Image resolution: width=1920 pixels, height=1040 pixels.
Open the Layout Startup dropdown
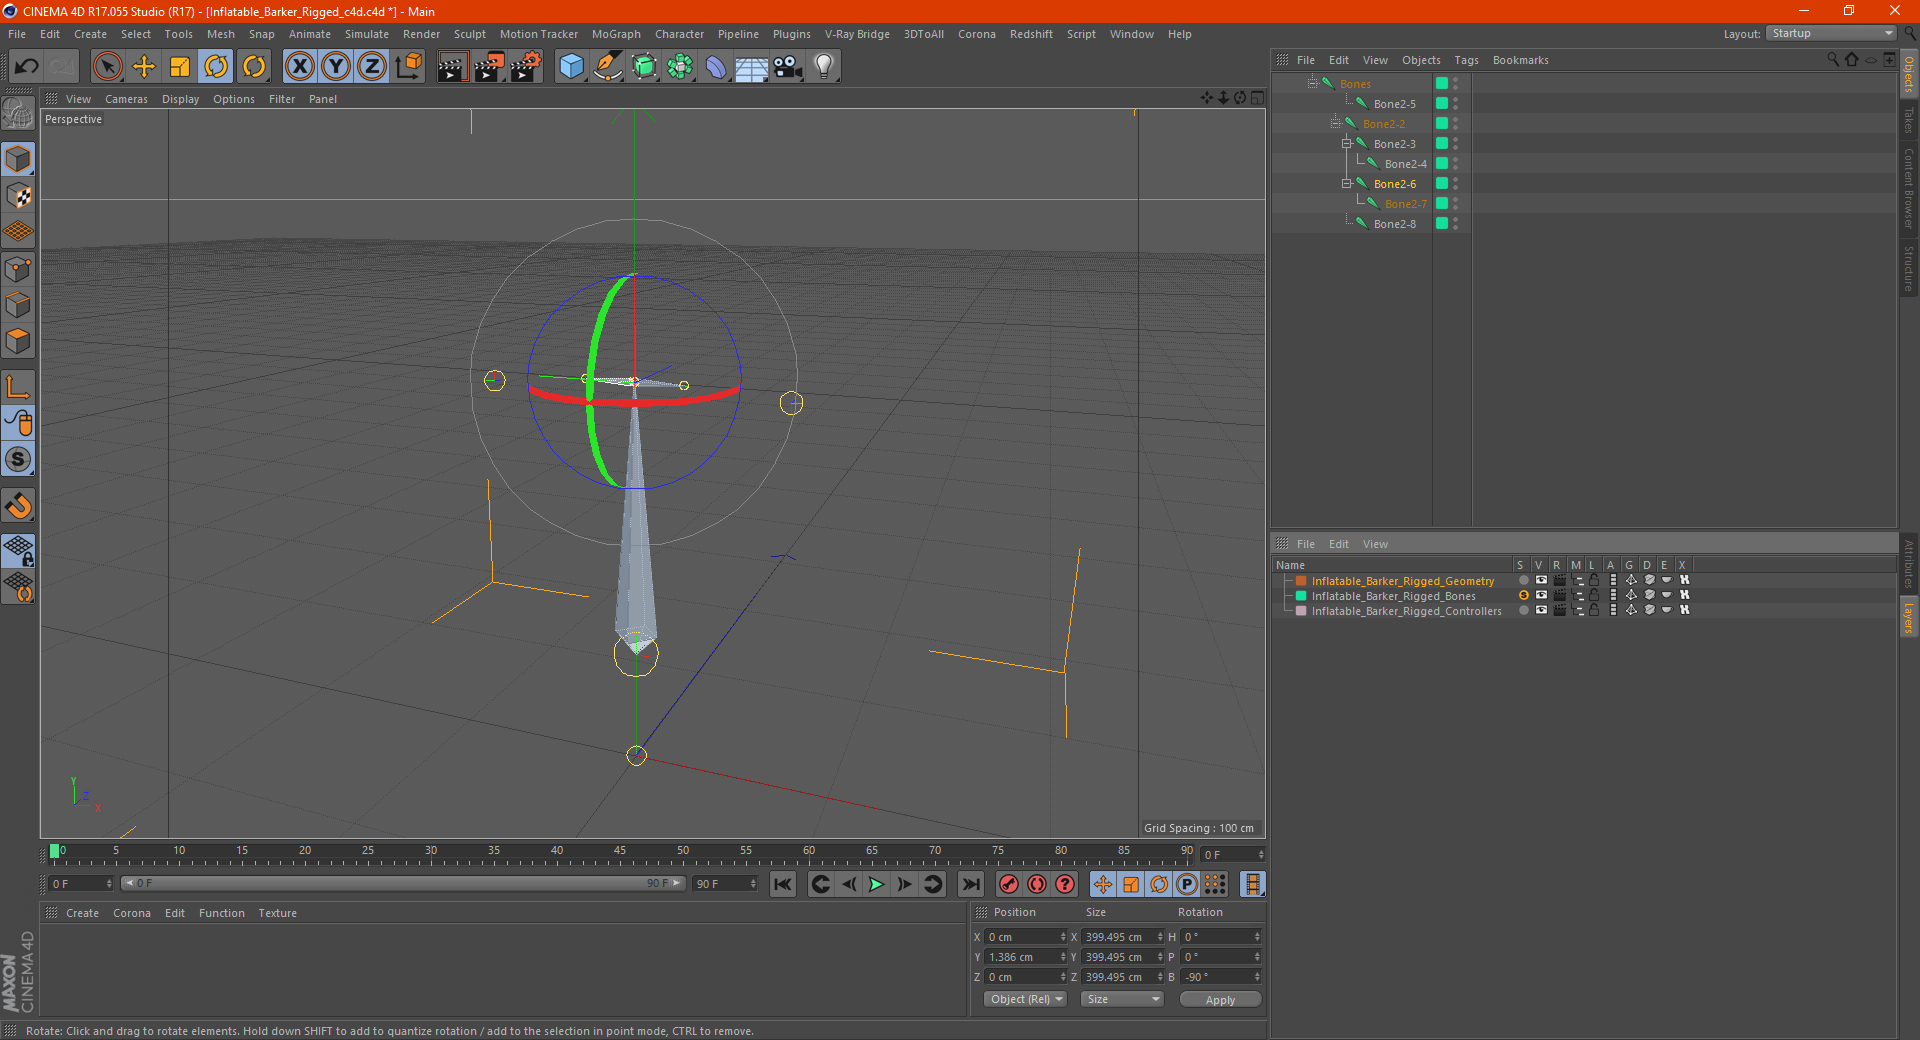click(x=1831, y=33)
